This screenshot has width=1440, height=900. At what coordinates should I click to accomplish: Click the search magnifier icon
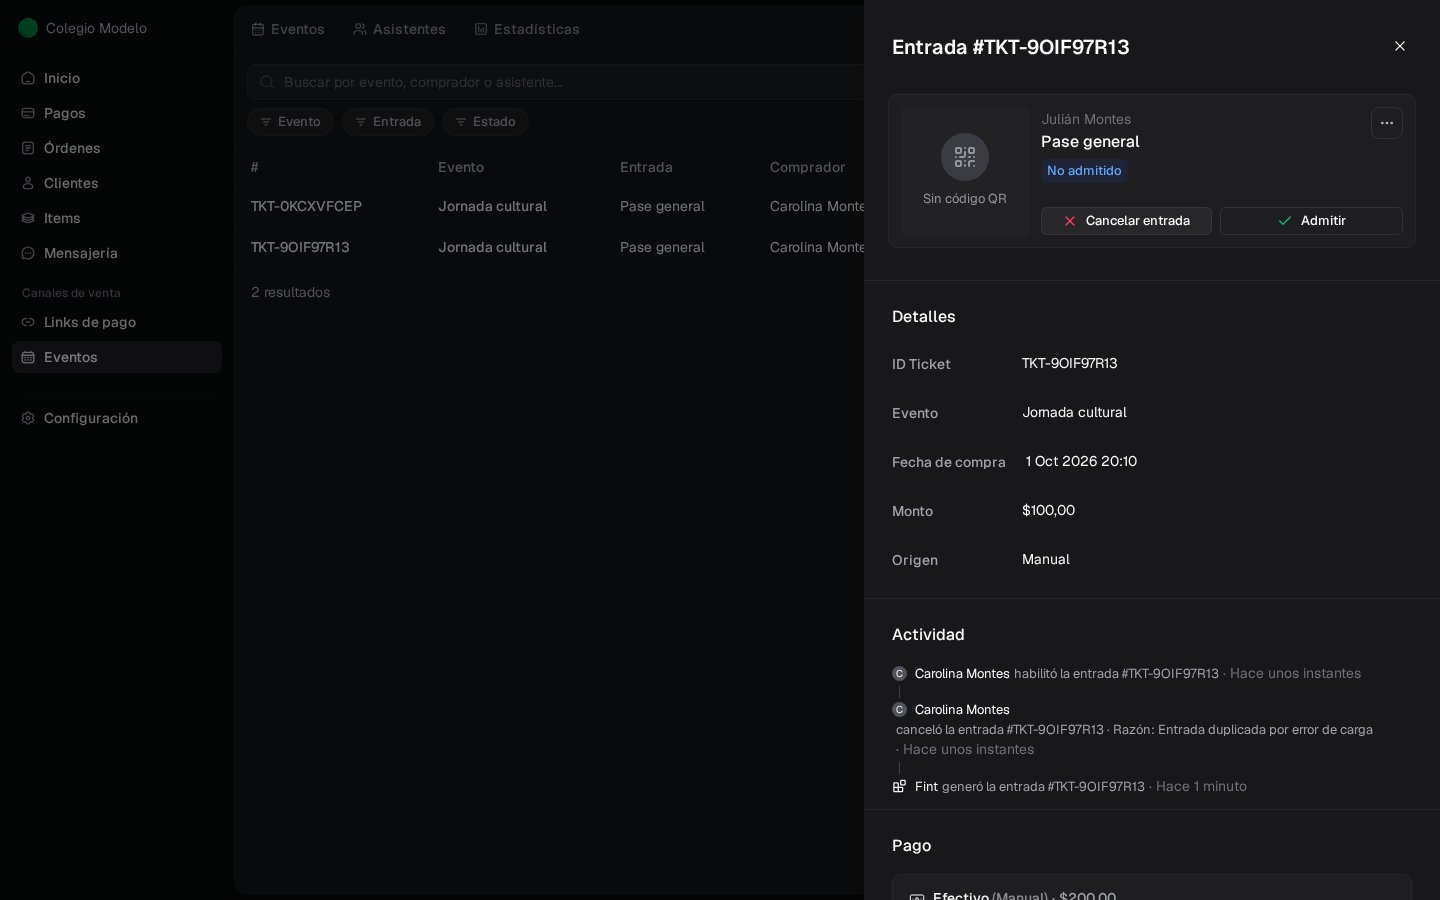click(x=267, y=82)
